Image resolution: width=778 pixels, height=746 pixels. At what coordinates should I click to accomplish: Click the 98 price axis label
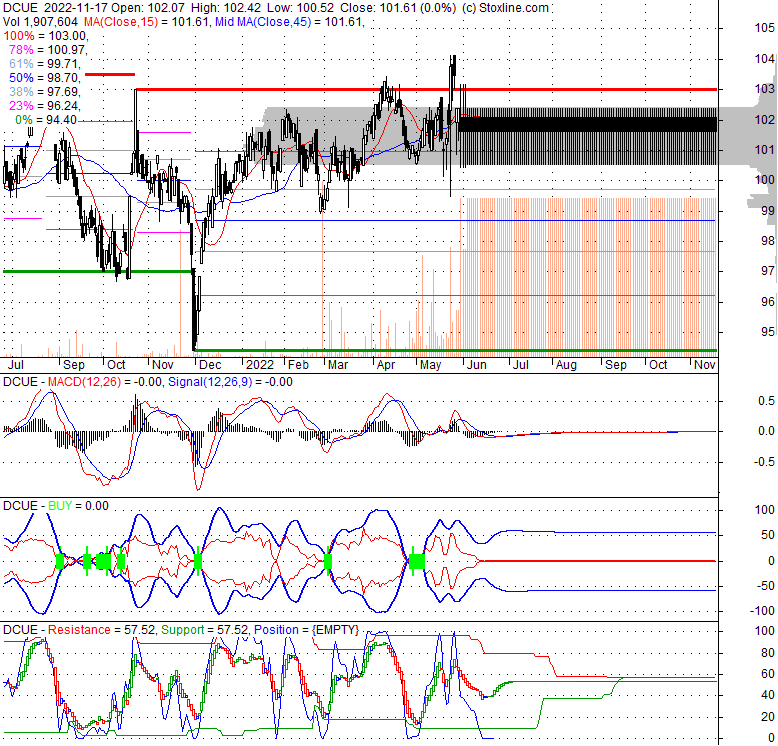tap(768, 241)
